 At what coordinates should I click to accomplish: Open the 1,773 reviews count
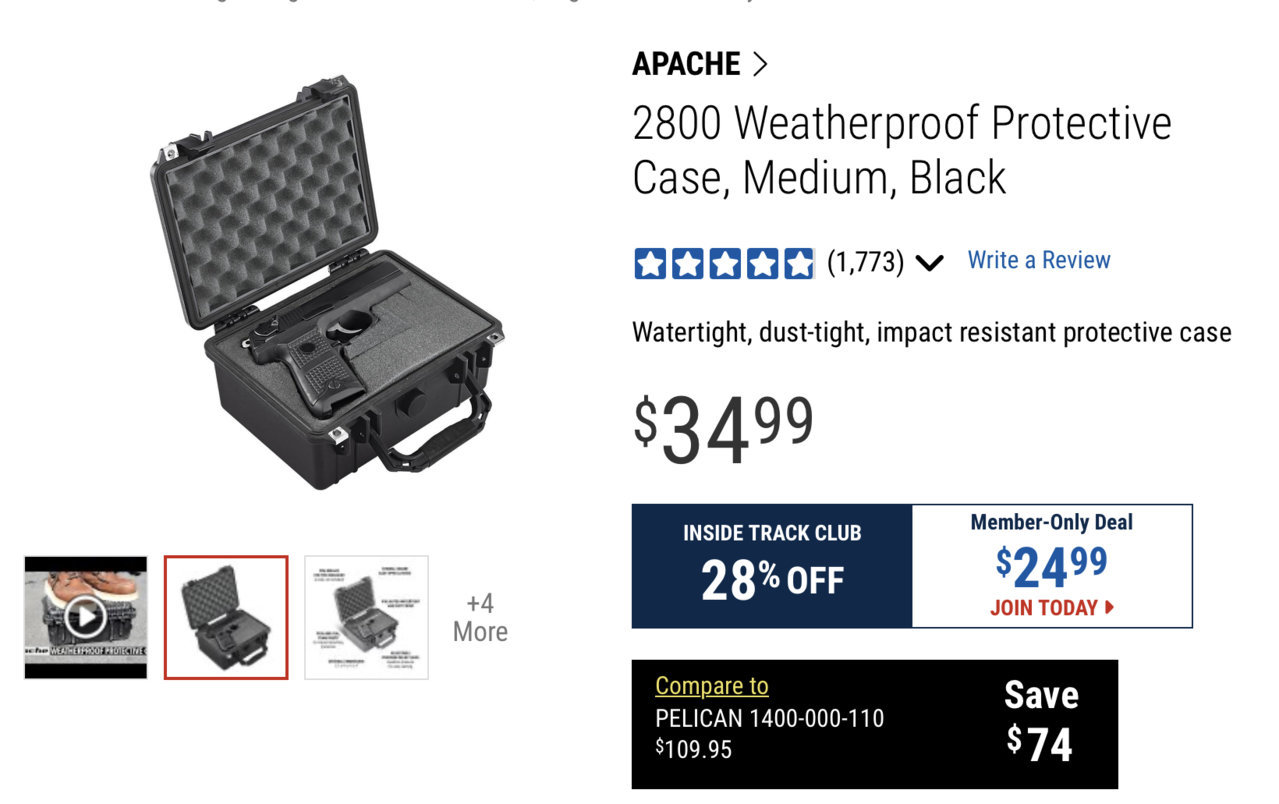(865, 262)
